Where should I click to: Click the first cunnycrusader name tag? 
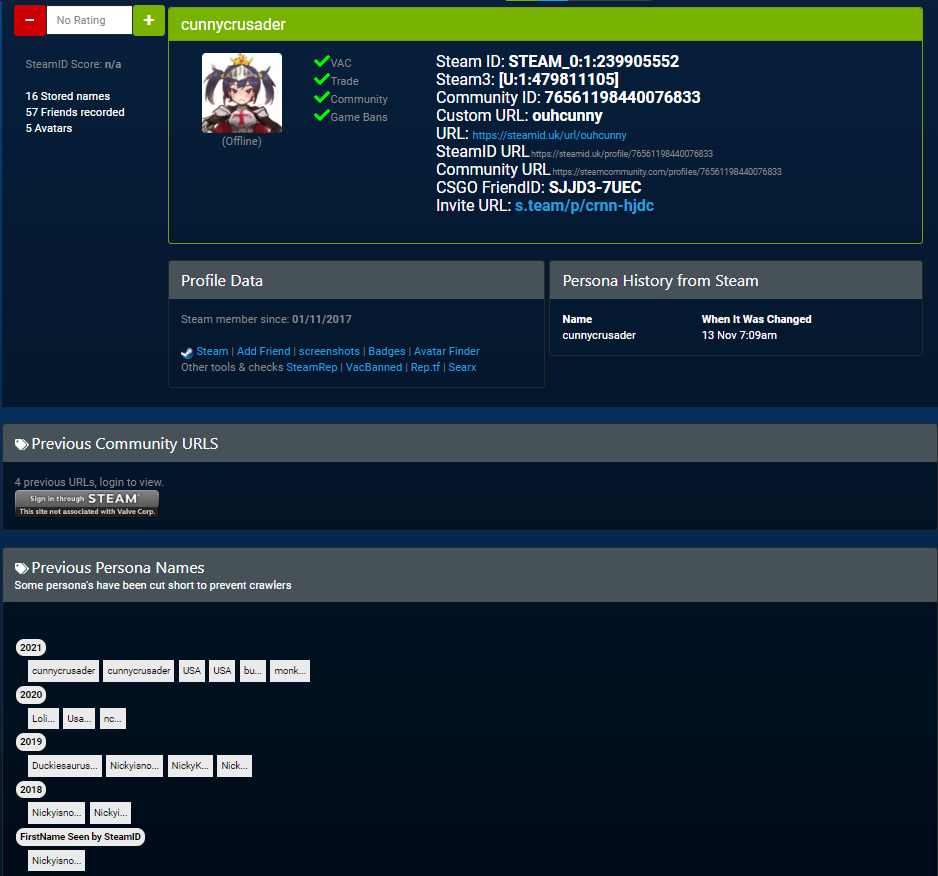click(63, 671)
